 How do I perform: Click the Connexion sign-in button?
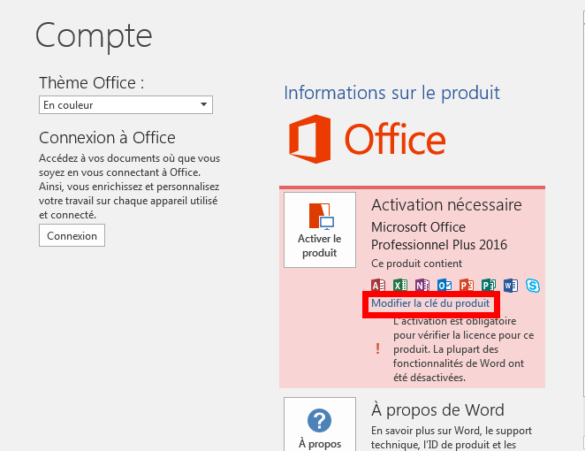click(72, 235)
